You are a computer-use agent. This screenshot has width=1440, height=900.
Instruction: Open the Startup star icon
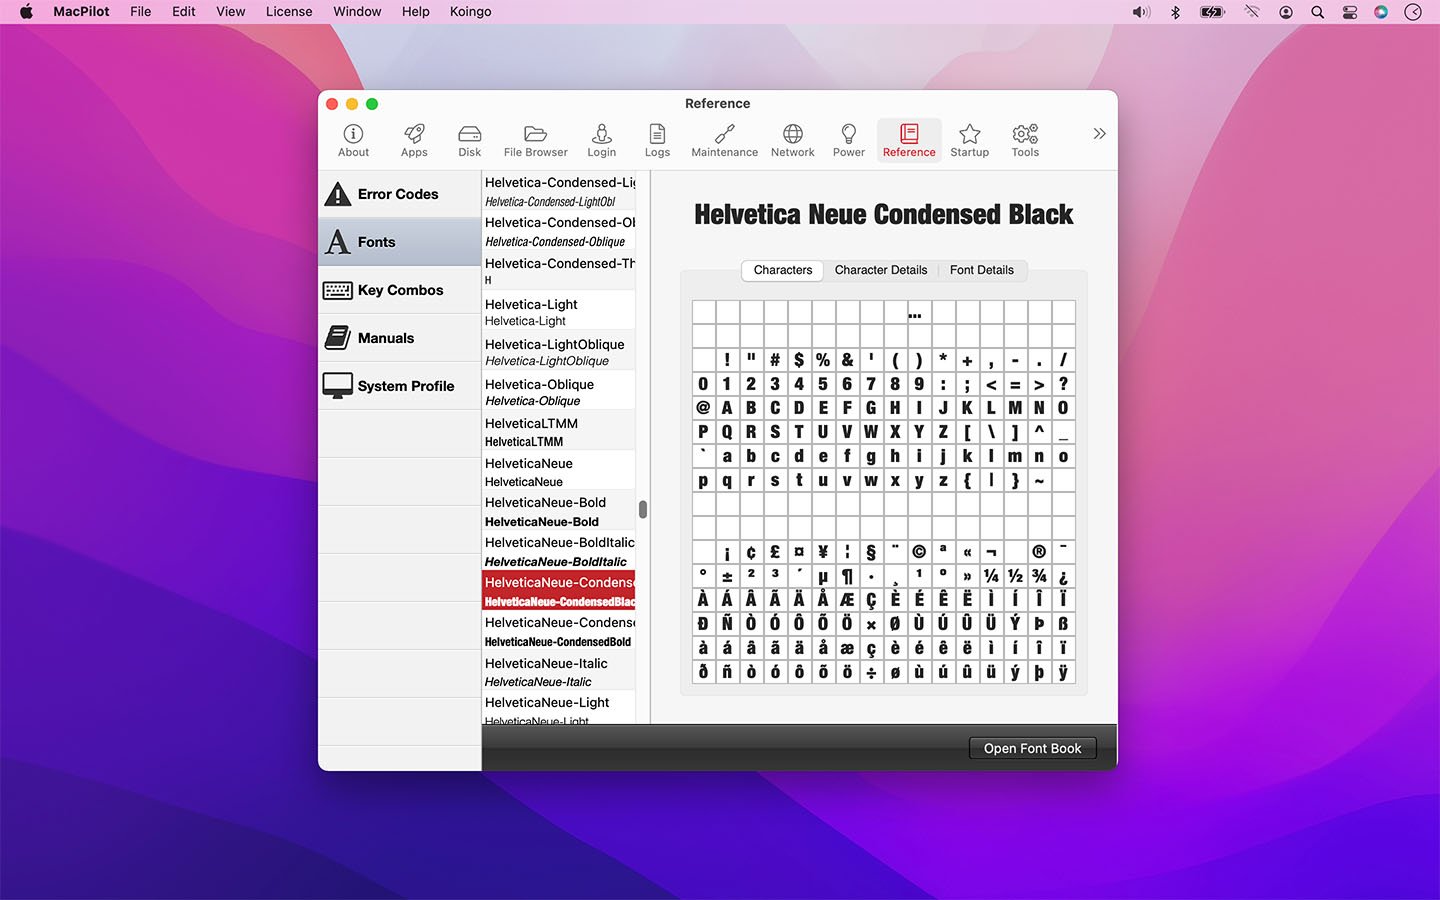(x=969, y=140)
